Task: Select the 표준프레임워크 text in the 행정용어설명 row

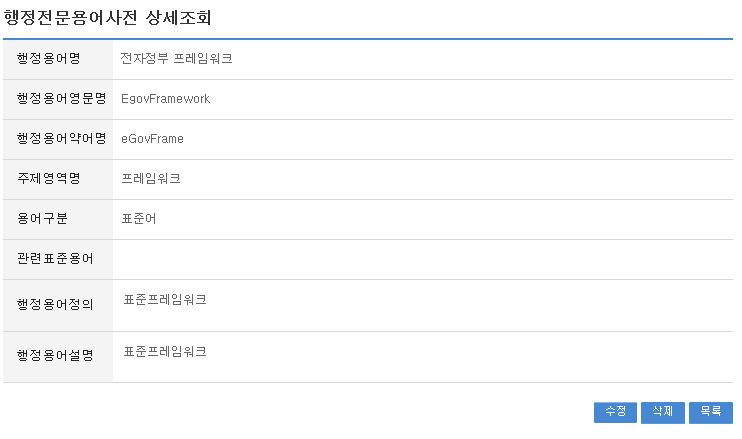Action: pyautogui.click(x=165, y=351)
